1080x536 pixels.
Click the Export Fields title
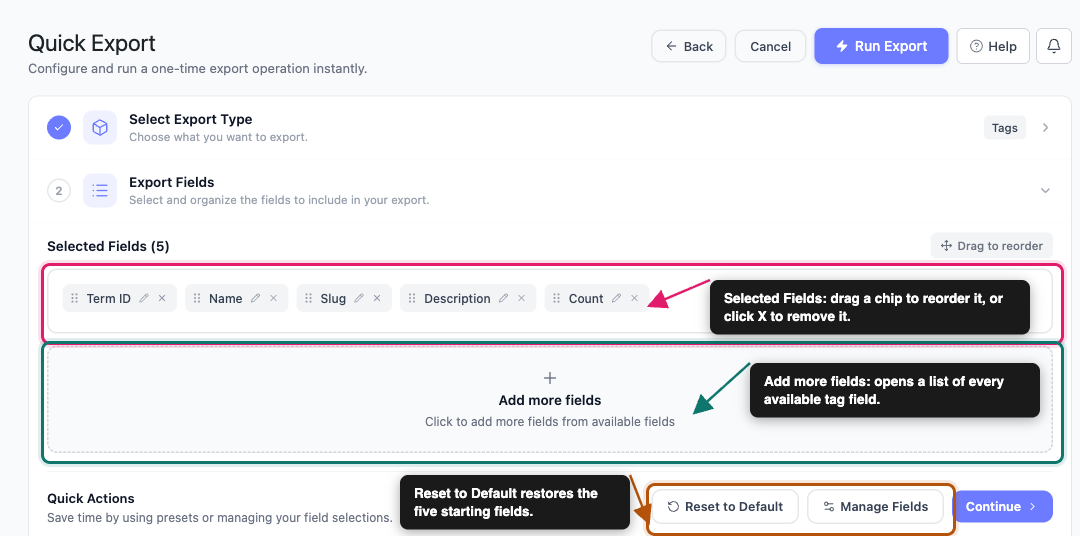coord(172,183)
